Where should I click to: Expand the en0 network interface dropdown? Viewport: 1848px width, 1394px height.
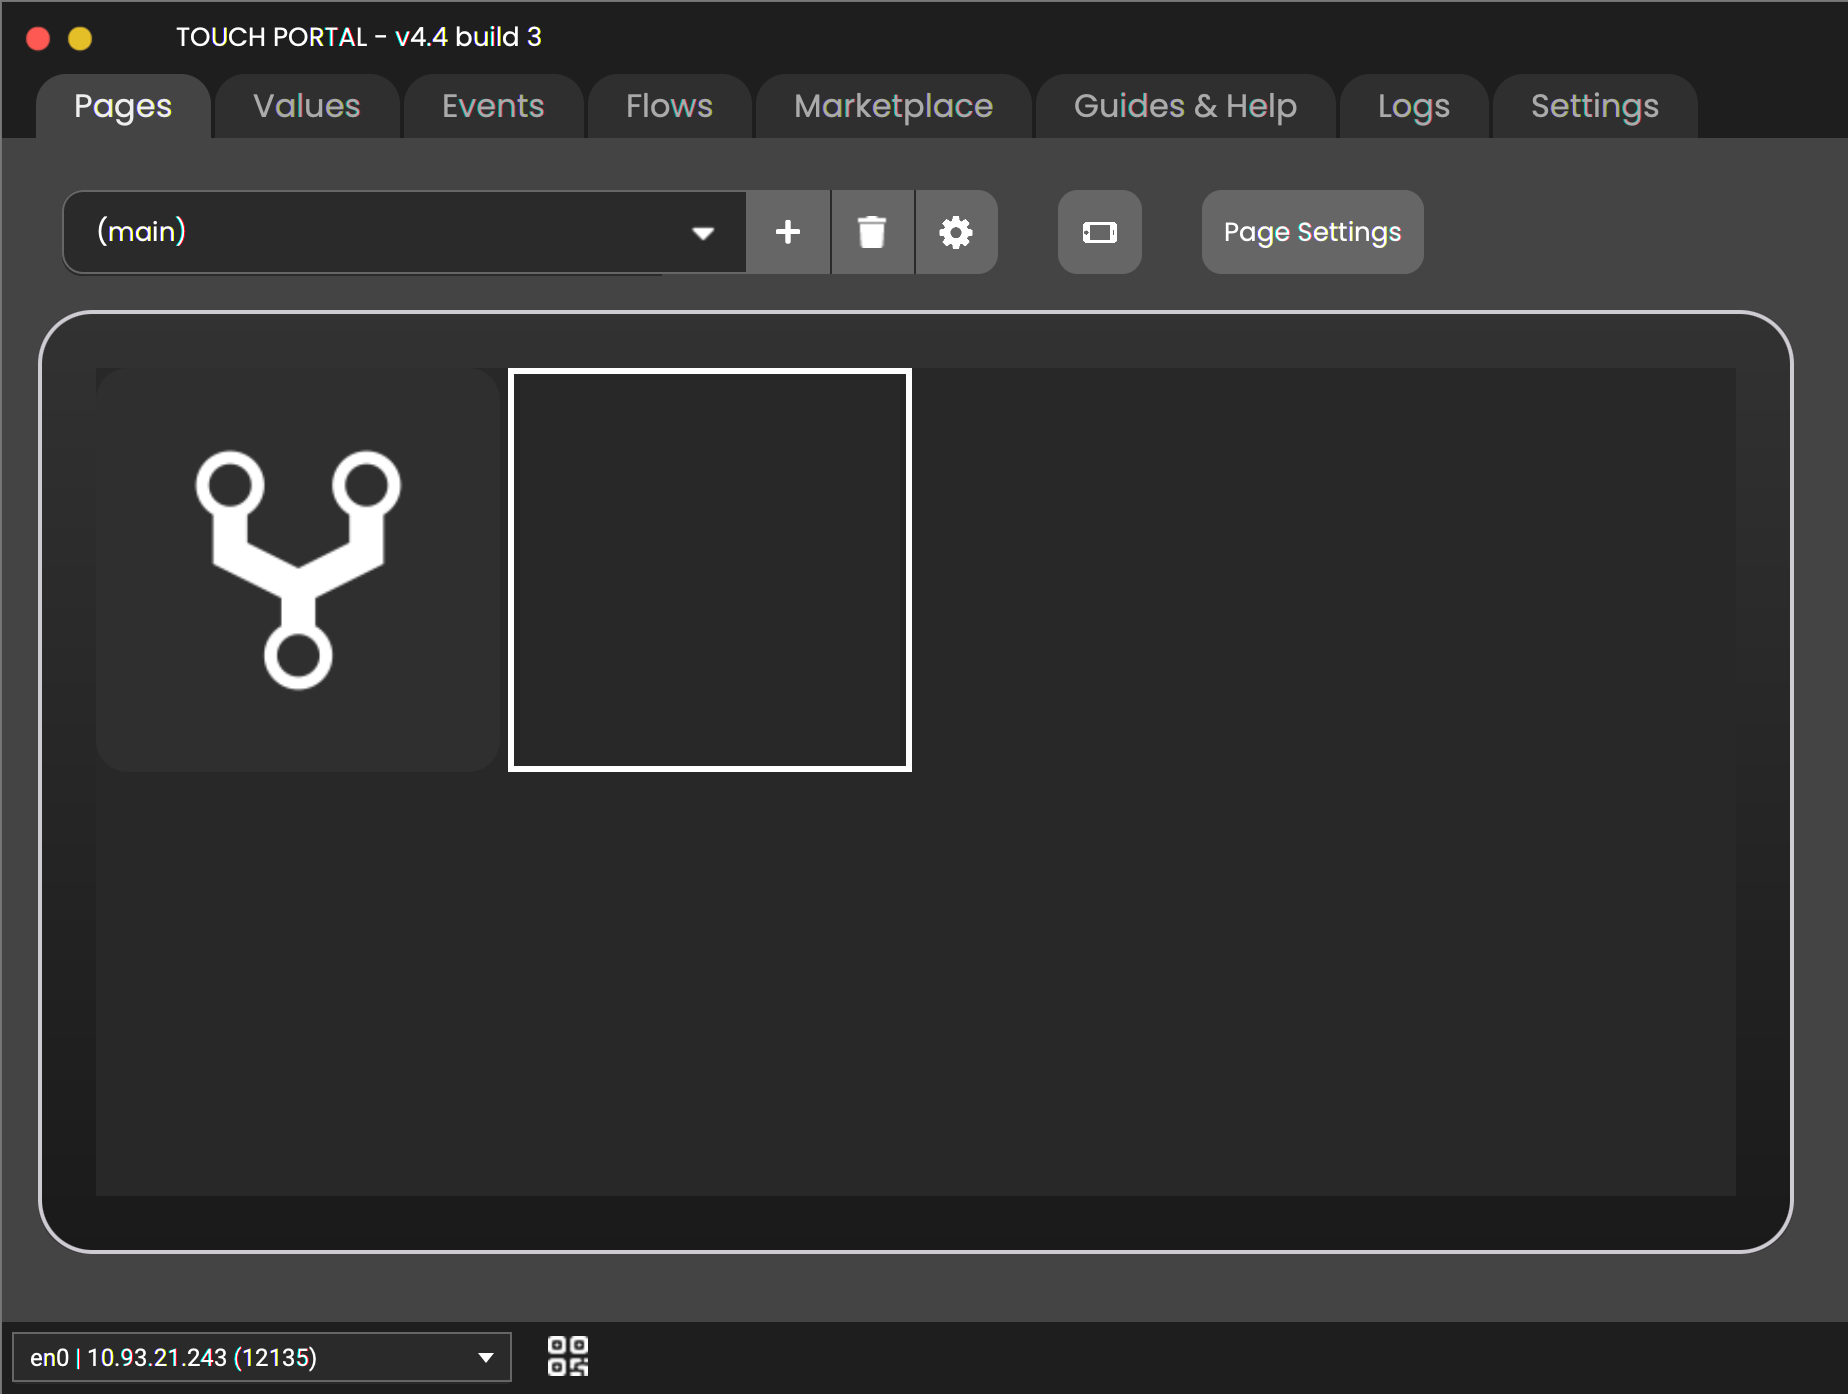click(x=262, y=1357)
